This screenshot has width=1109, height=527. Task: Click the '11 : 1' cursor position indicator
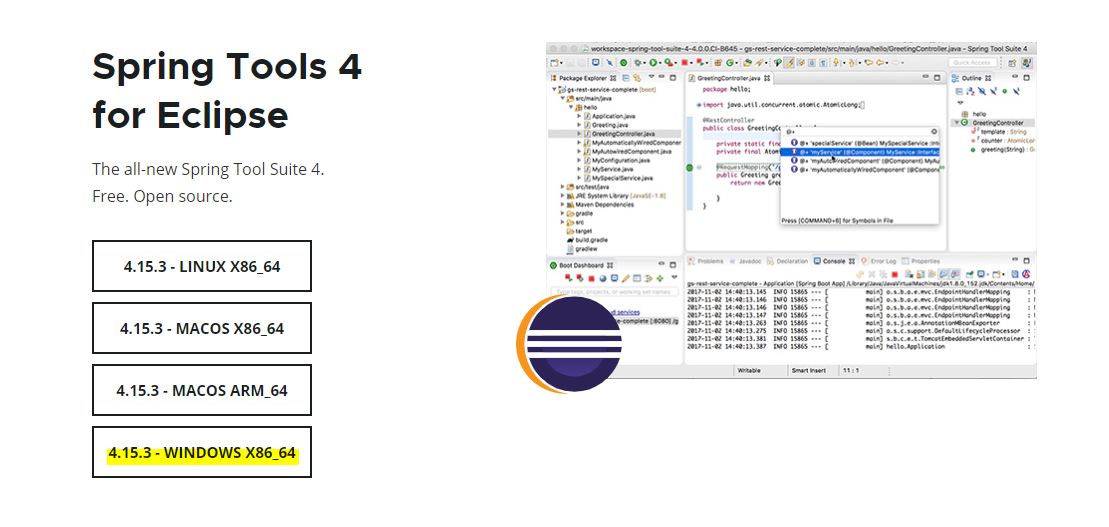coord(851,371)
